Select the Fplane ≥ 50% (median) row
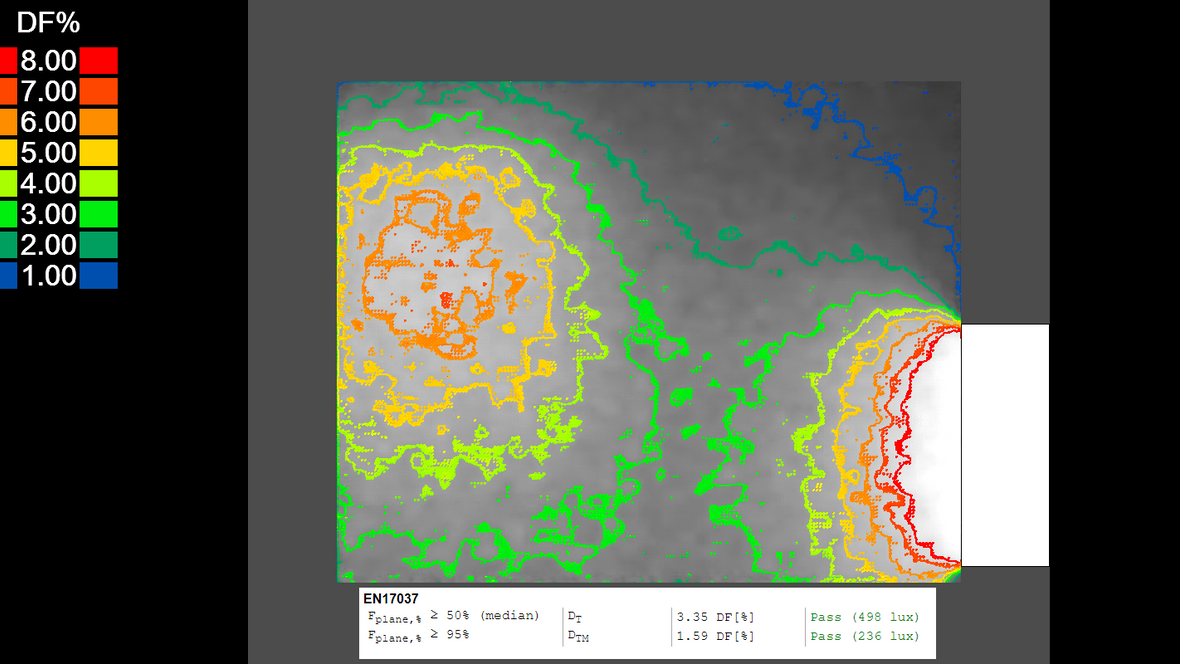This screenshot has height=664, width=1180. [453, 616]
